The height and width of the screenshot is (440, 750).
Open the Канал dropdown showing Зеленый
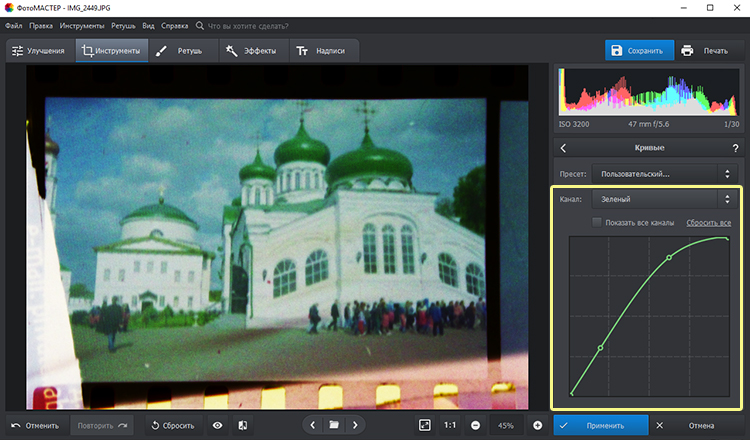[665, 199]
